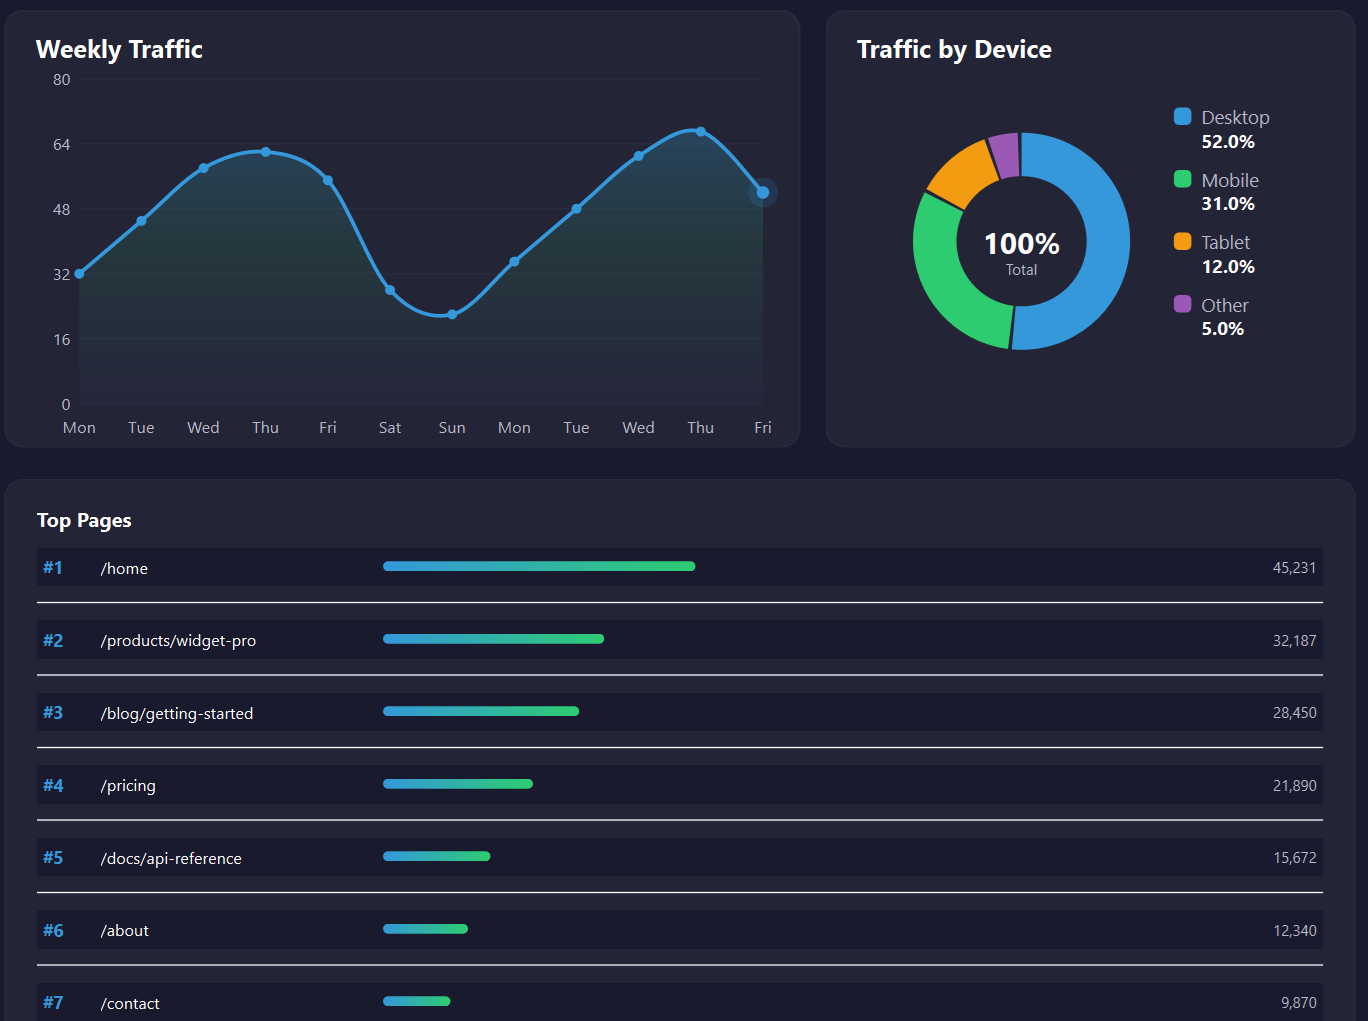This screenshot has width=1368, height=1021.
Task: Select the Weekly Traffic panel title
Action: point(119,49)
